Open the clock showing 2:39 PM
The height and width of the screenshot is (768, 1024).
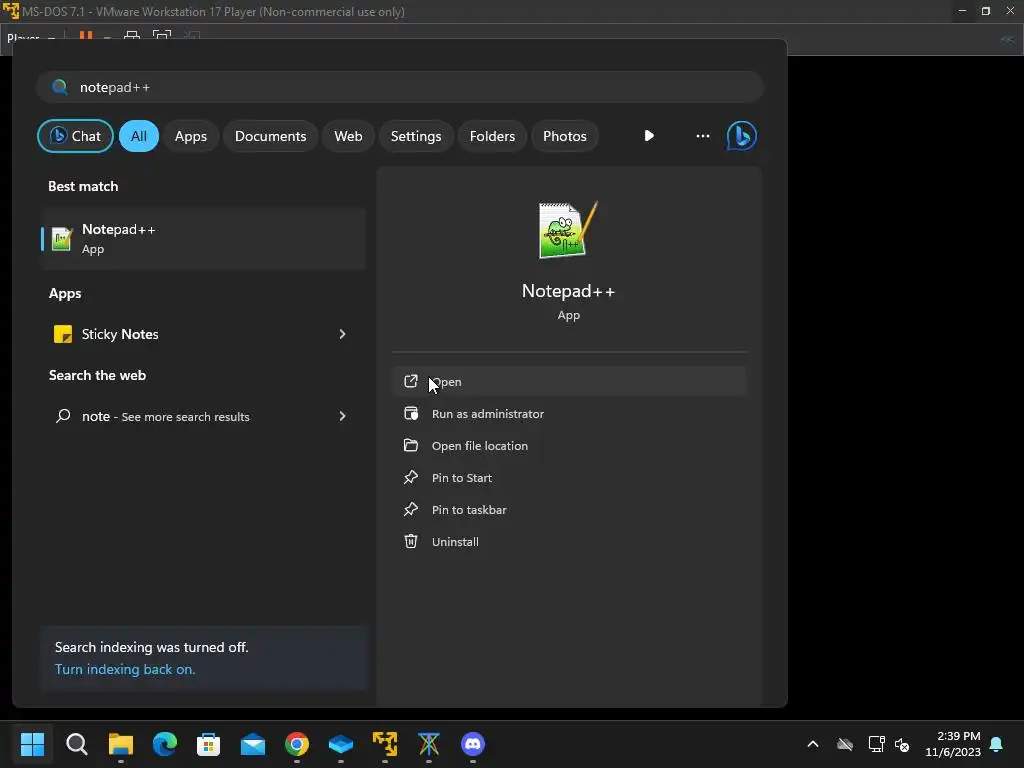tap(953, 744)
